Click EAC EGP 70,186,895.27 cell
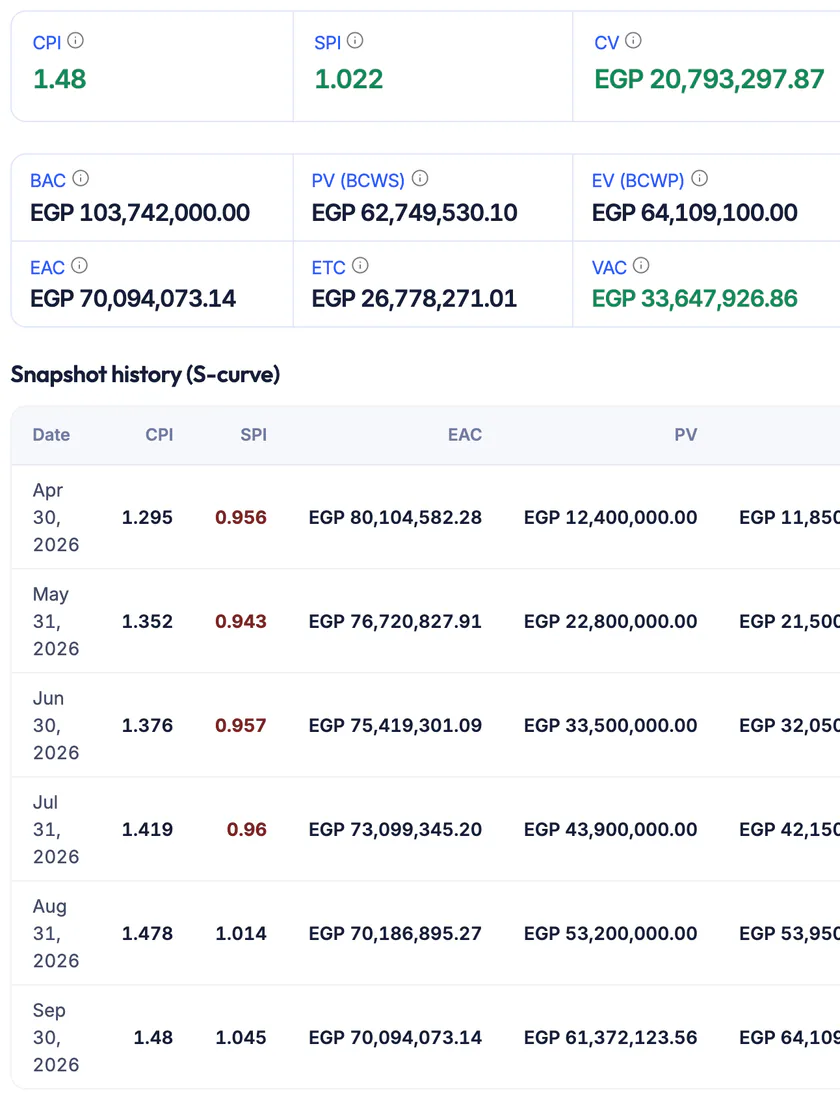The image size is (840, 1120). coord(395,934)
